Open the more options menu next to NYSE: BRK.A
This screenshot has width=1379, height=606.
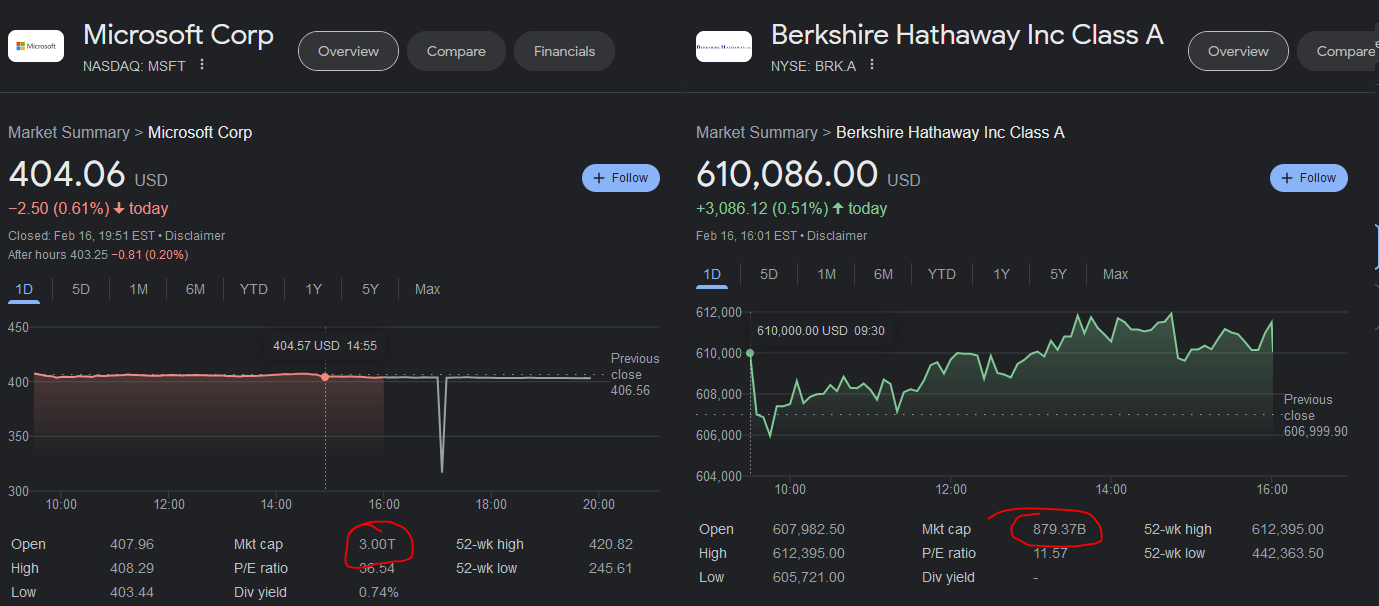[x=872, y=65]
